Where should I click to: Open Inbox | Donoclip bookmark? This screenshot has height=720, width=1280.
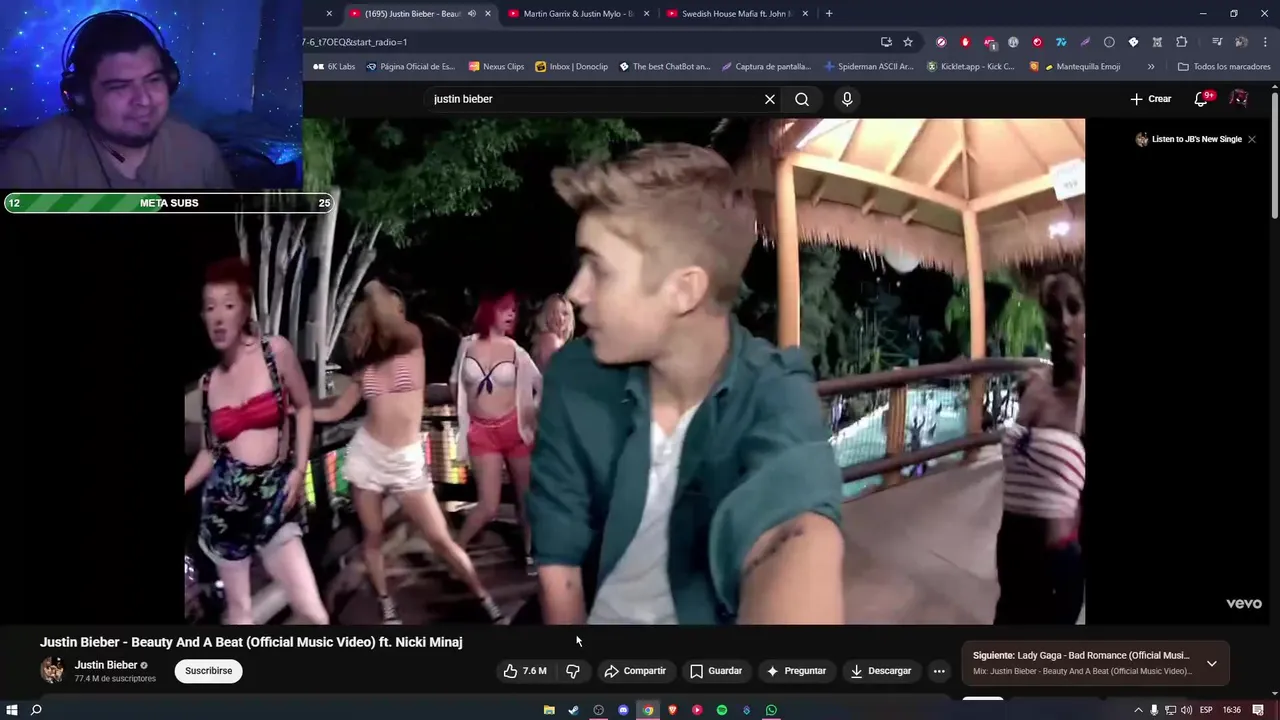coord(572,66)
